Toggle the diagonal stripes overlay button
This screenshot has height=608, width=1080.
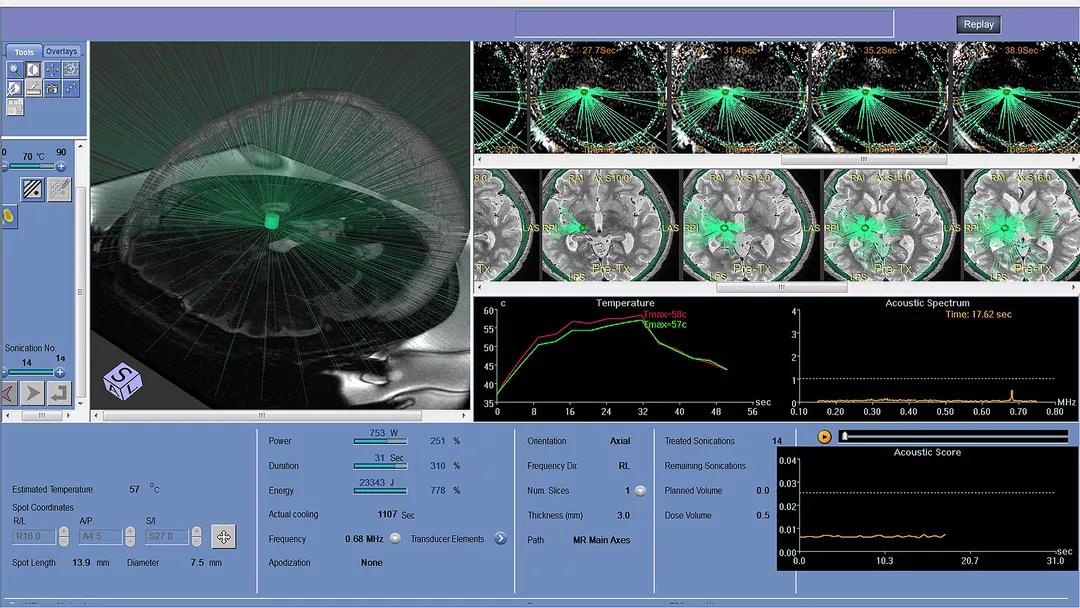tap(33, 189)
